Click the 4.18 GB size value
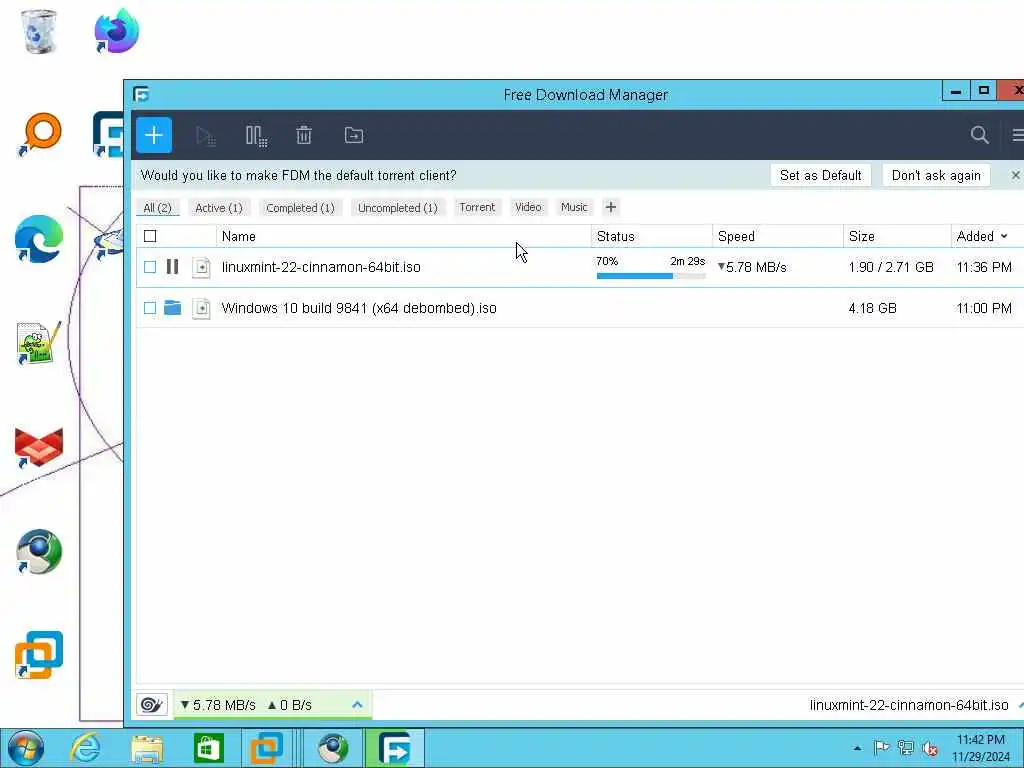 pyautogui.click(x=872, y=308)
